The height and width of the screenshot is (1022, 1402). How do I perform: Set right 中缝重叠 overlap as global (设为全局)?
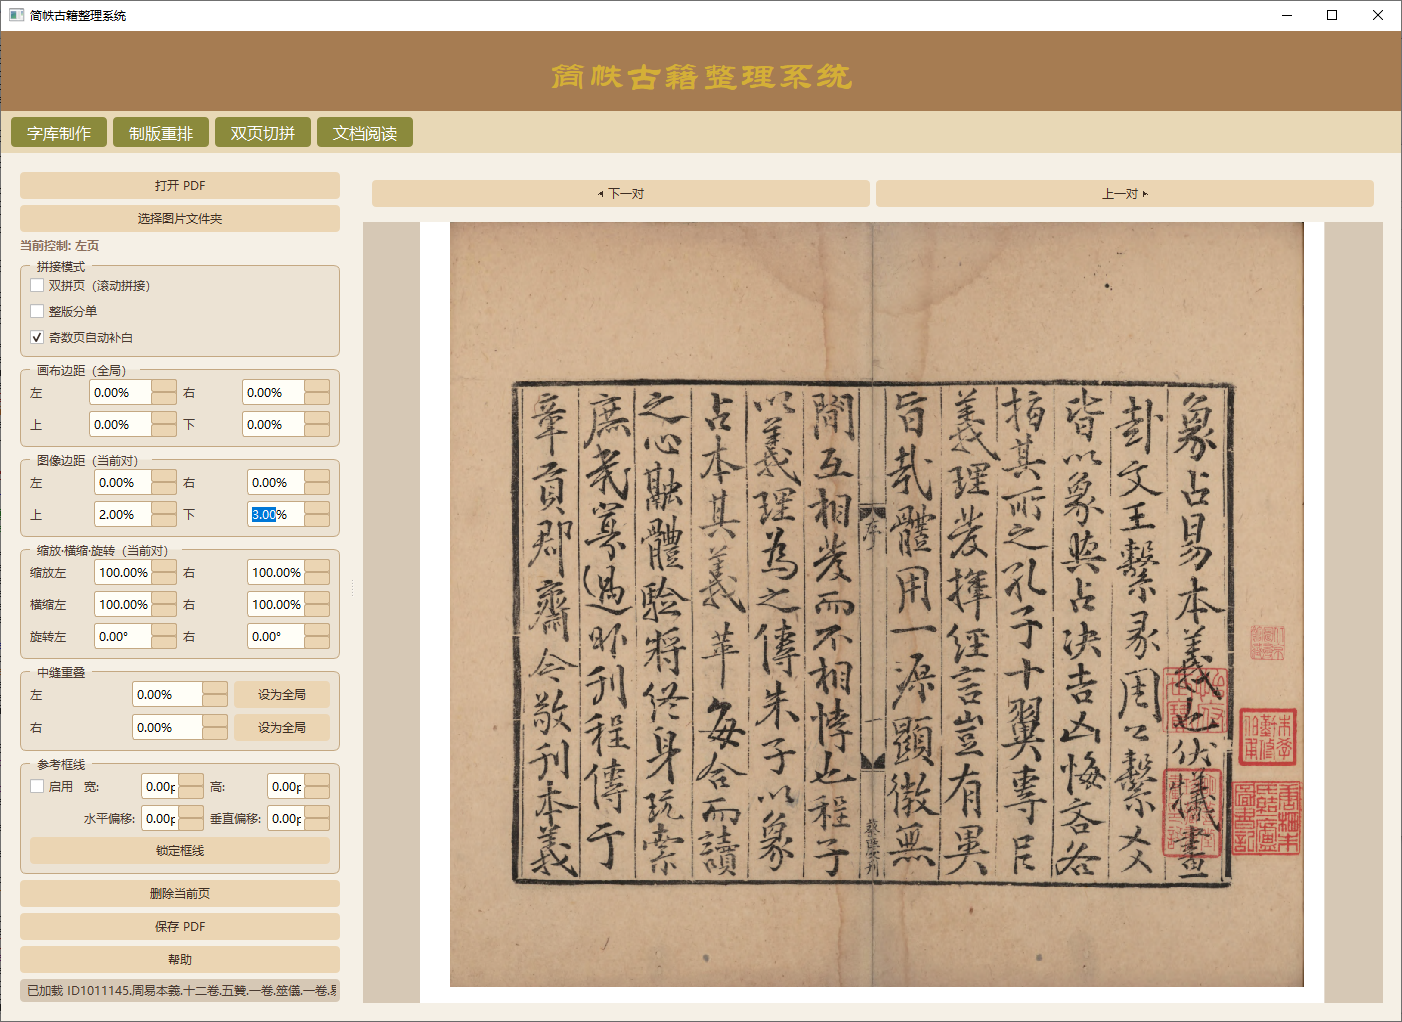(282, 728)
